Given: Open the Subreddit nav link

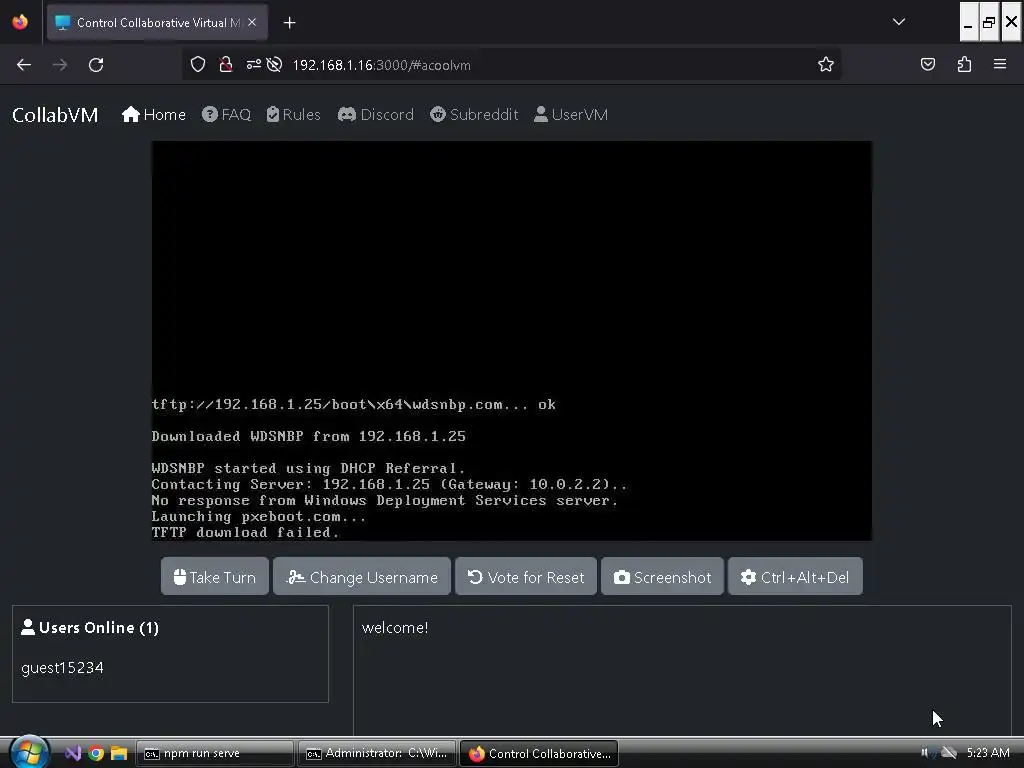Looking at the screenshot, I should (474, 114).
